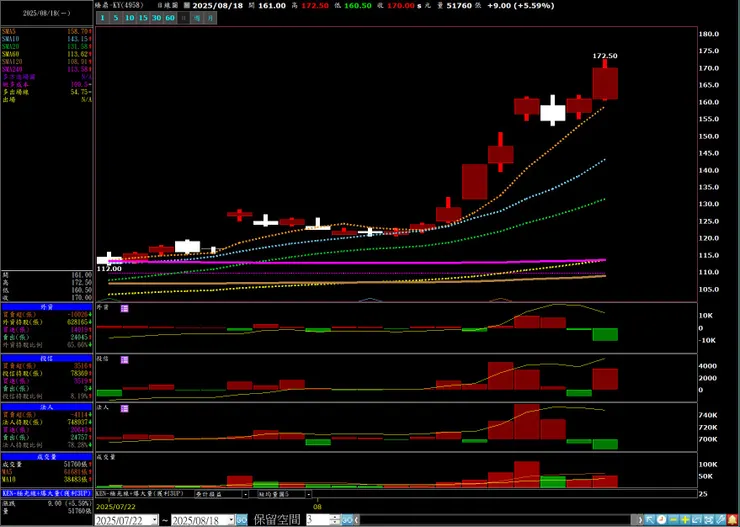The width and height of the screenshot is (740, 527).
Task: Click the SMA120 indicator row
Action: (47, 61)
